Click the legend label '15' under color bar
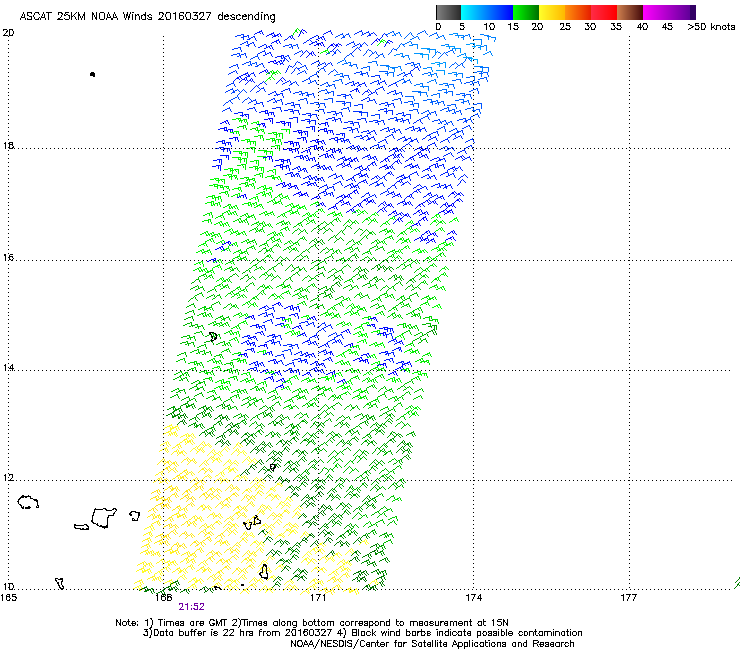 pos(513,27)
